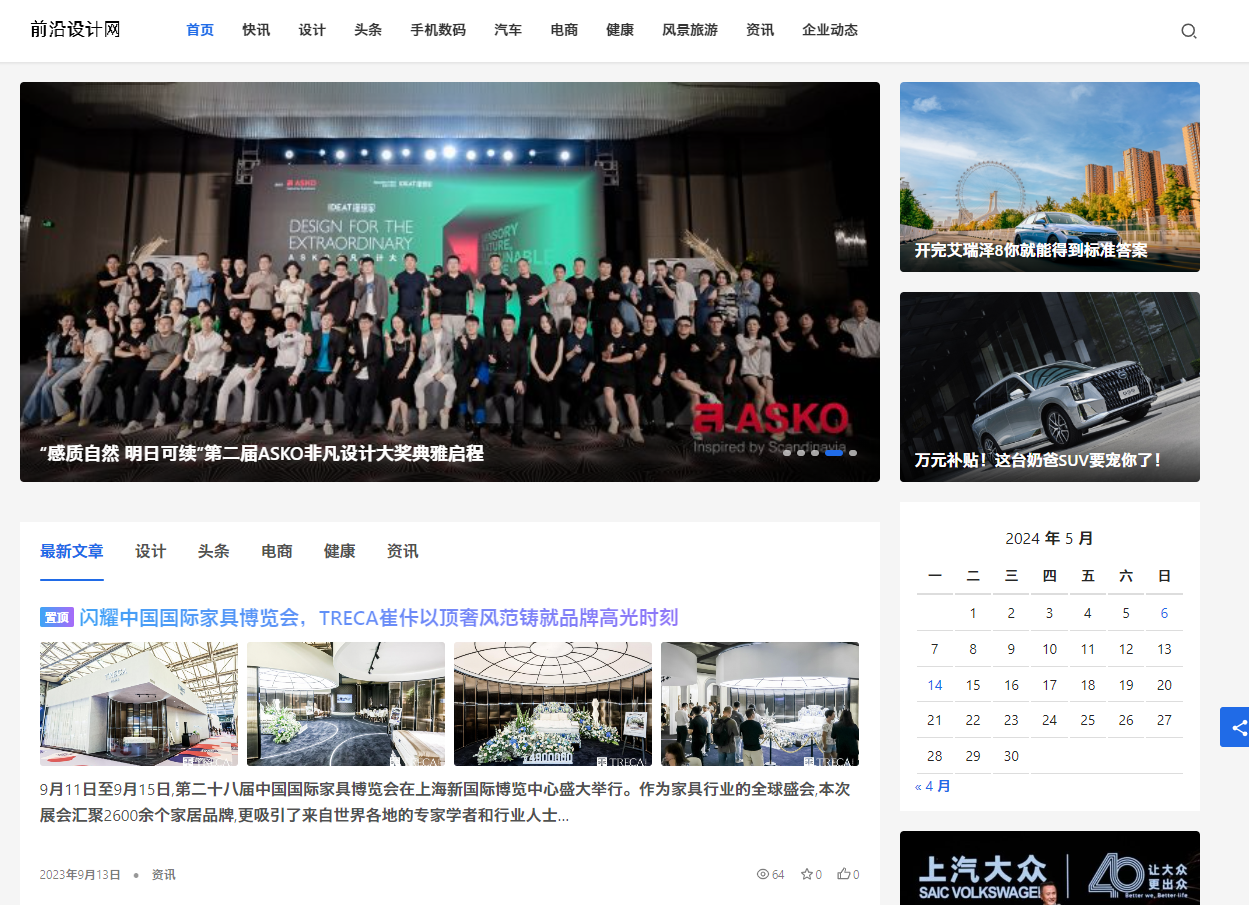Viewport: 1249px width, 905px height.
Task: Click the eye views icon showing 64
Action: point(763,874)
